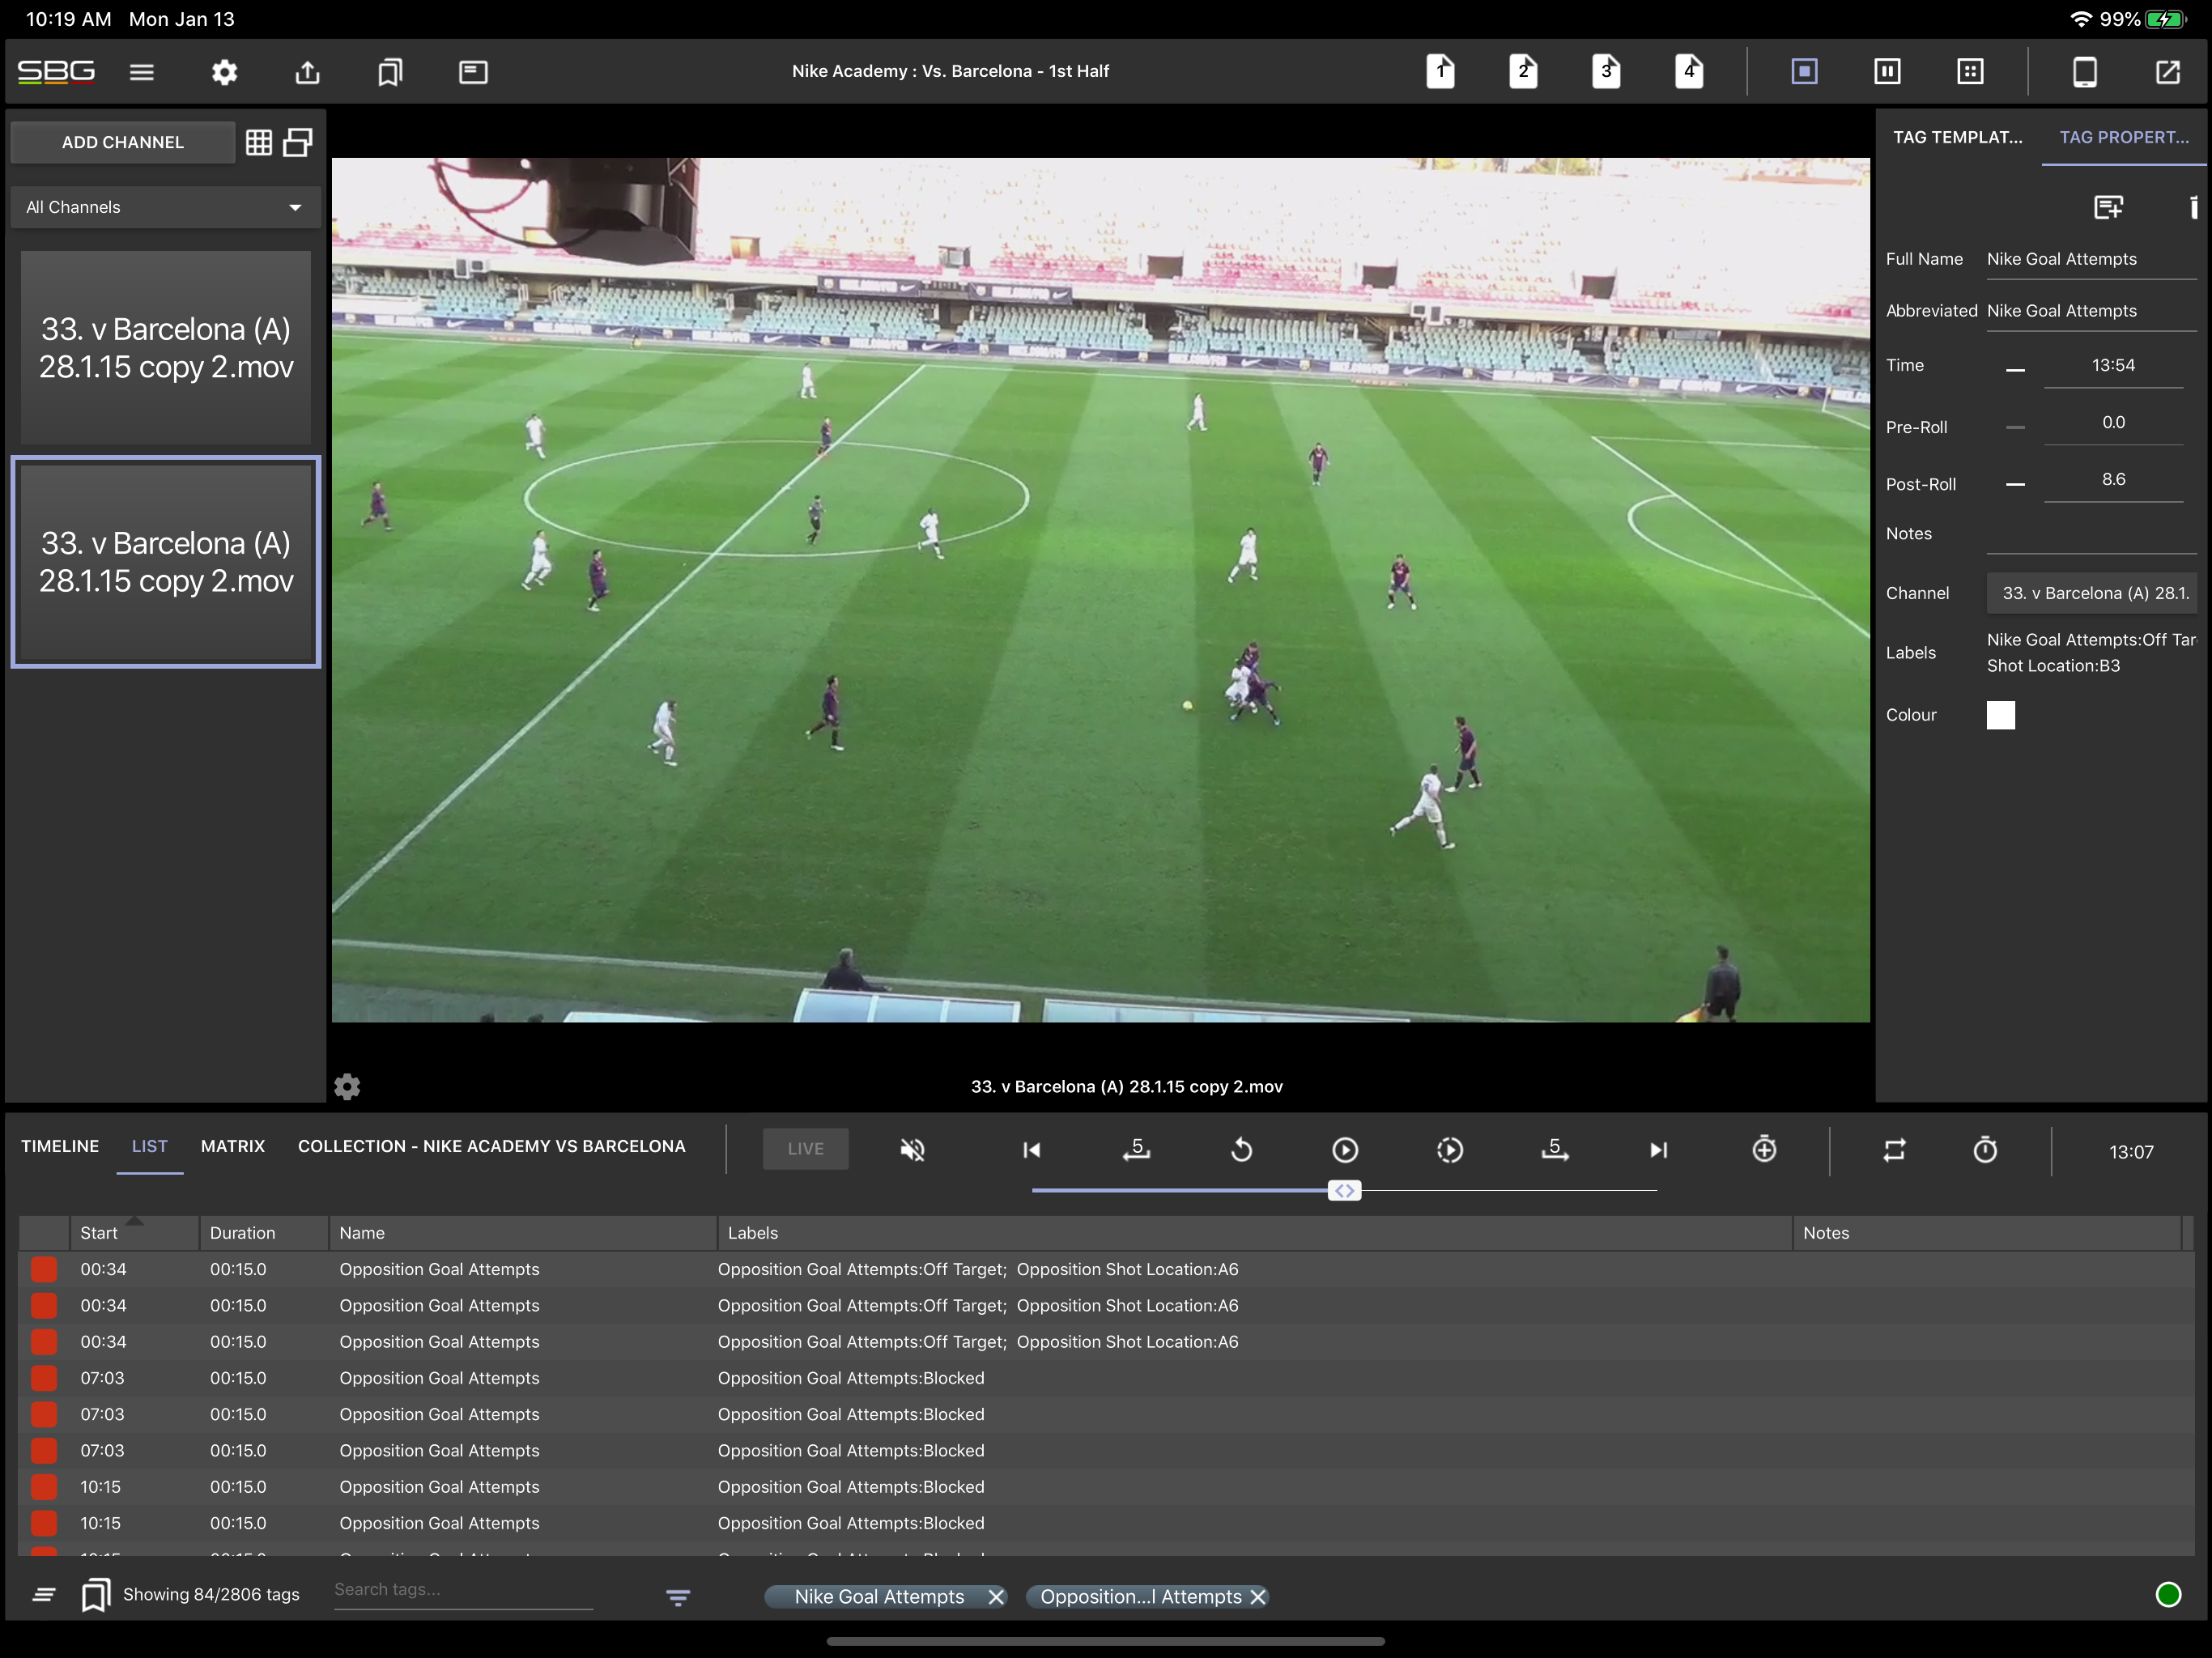Click the ADD CHANNEL button
Image resolution: width=2212 pixels, height=1658 pixels.
[x=123, y=142]
